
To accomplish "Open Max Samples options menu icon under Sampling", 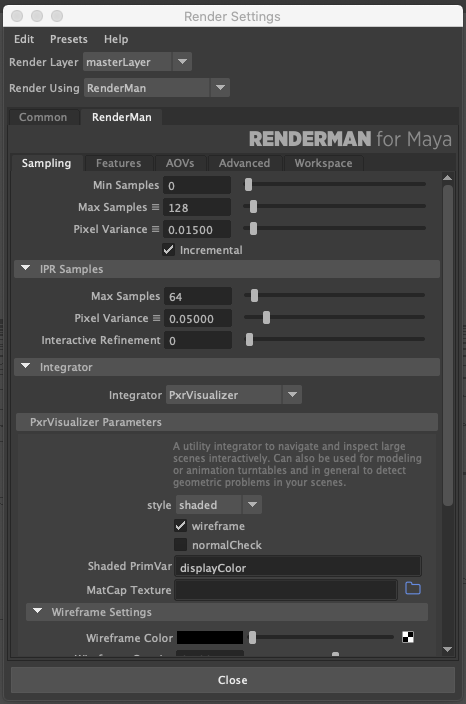I will click(155, 207).
